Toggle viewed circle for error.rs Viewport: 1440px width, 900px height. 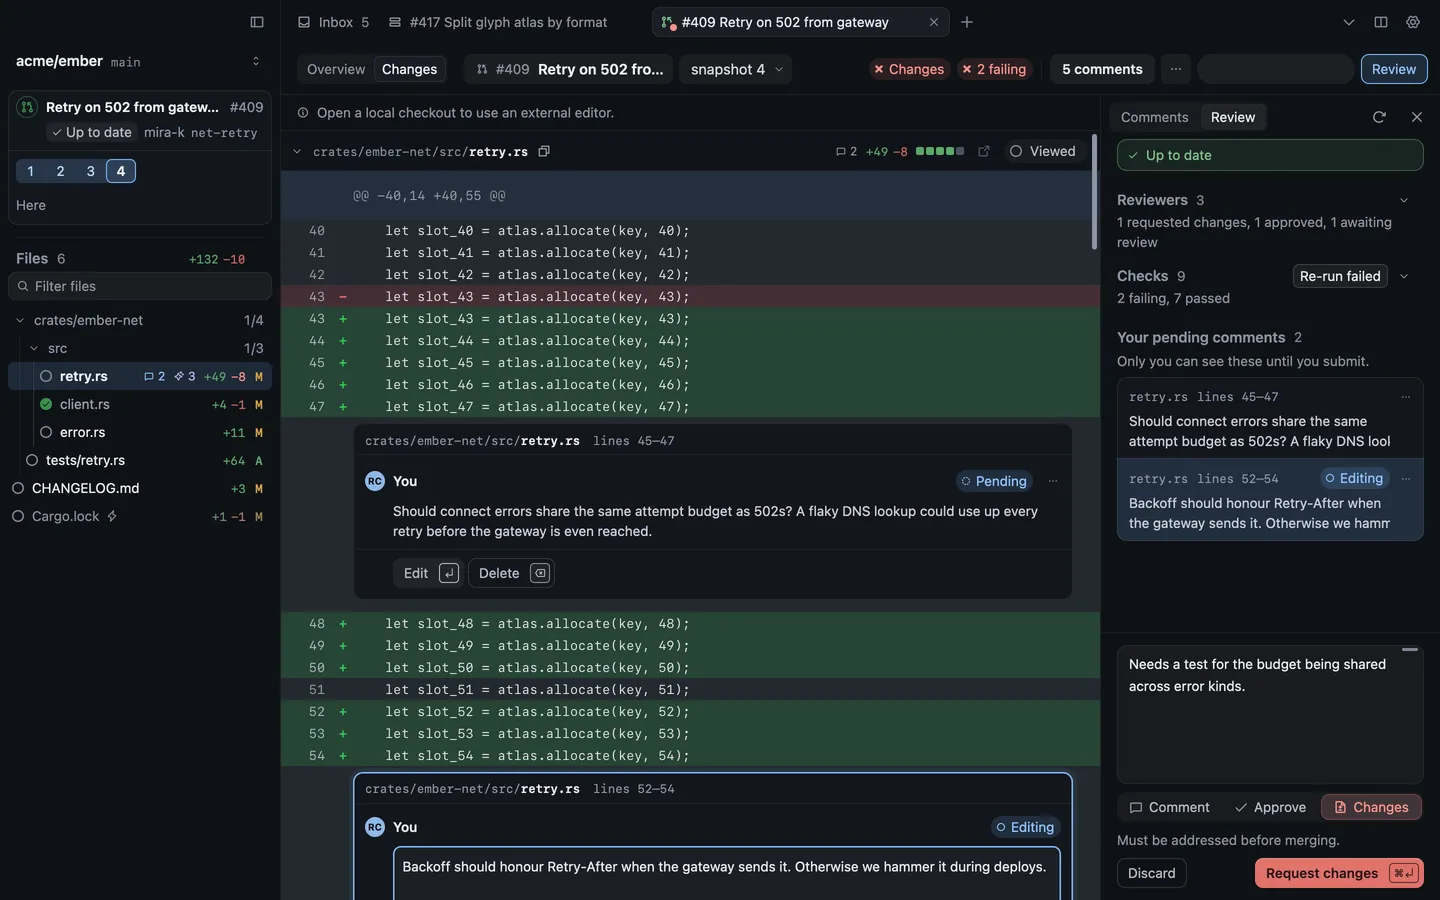[x=46, y=433]
